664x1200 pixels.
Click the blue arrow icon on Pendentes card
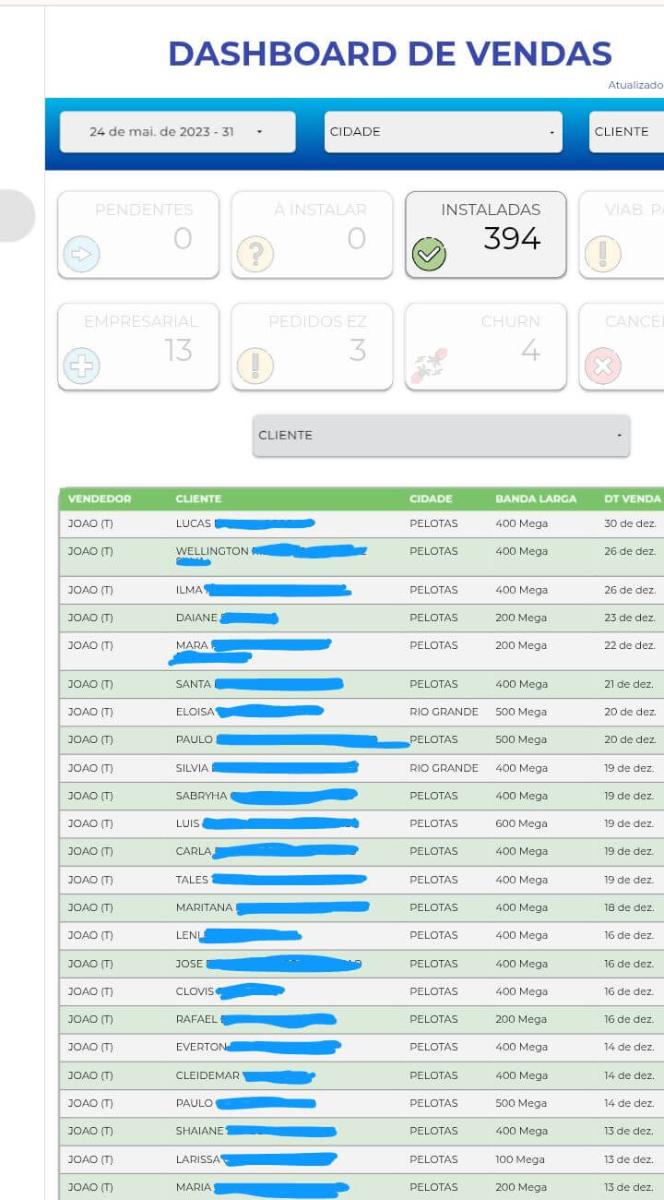pyautogui.click(x=82, y=256)
